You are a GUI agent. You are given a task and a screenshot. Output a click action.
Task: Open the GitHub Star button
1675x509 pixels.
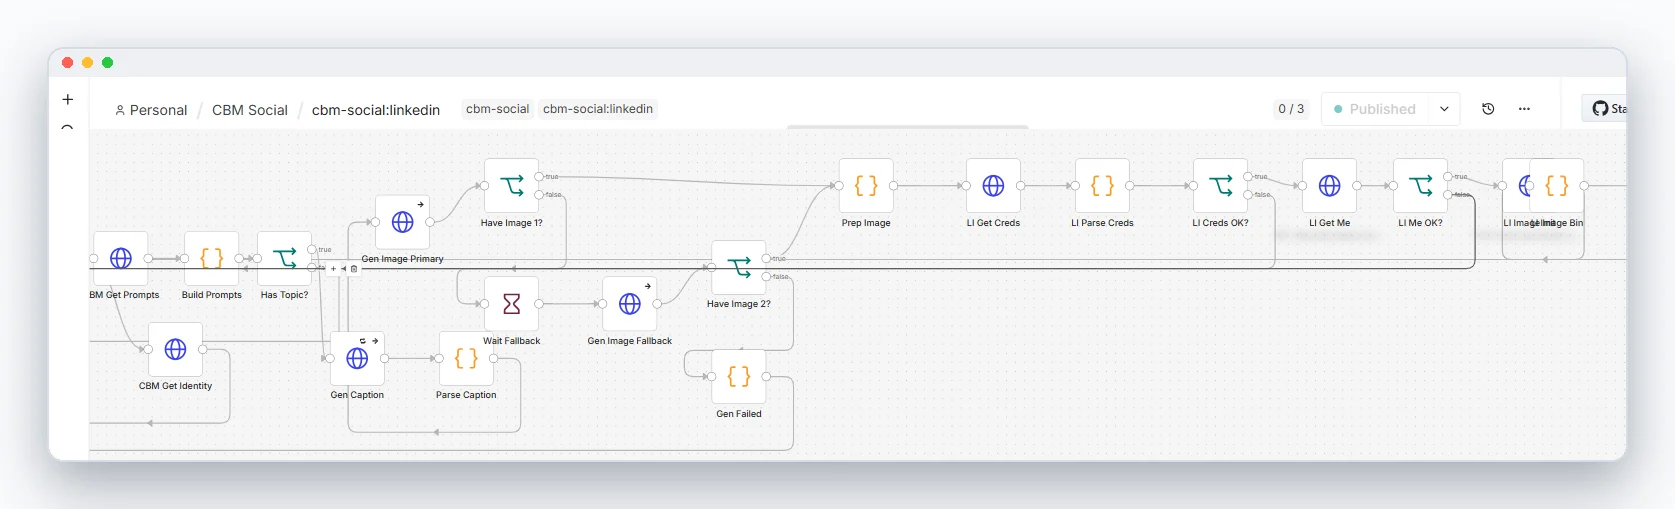point(1606,109)
